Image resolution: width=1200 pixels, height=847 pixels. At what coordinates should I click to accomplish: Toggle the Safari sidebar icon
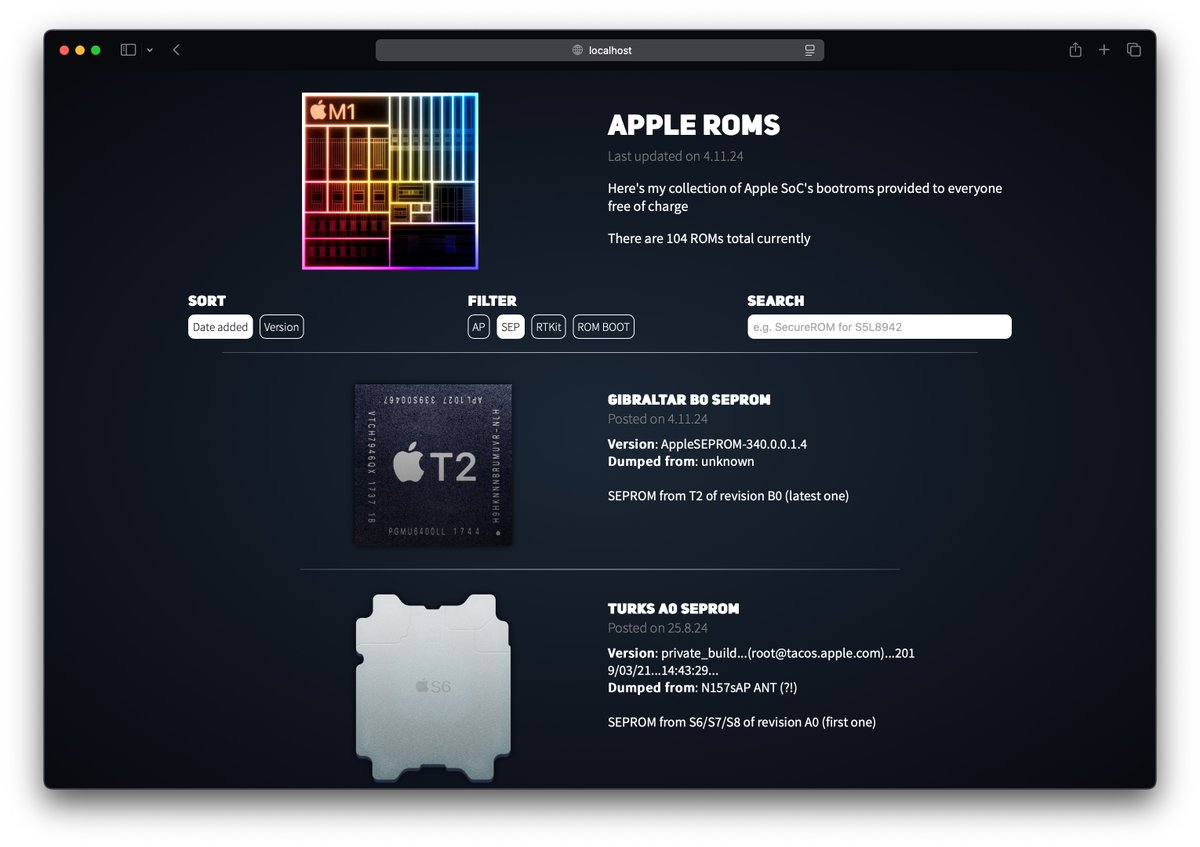pyautogui.click(x=128, y=50)
